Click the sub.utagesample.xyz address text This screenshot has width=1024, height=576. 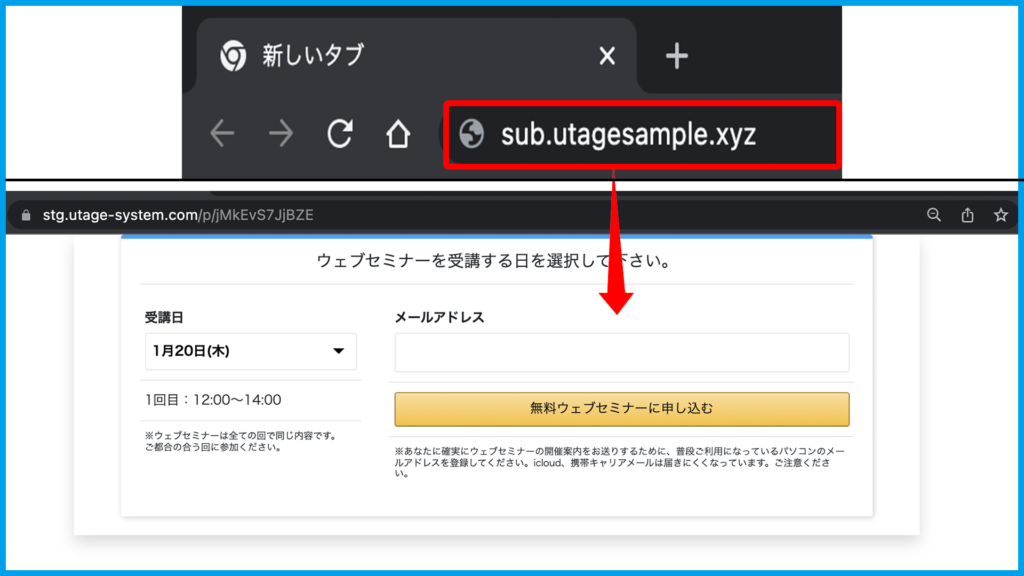click(628, 134)
